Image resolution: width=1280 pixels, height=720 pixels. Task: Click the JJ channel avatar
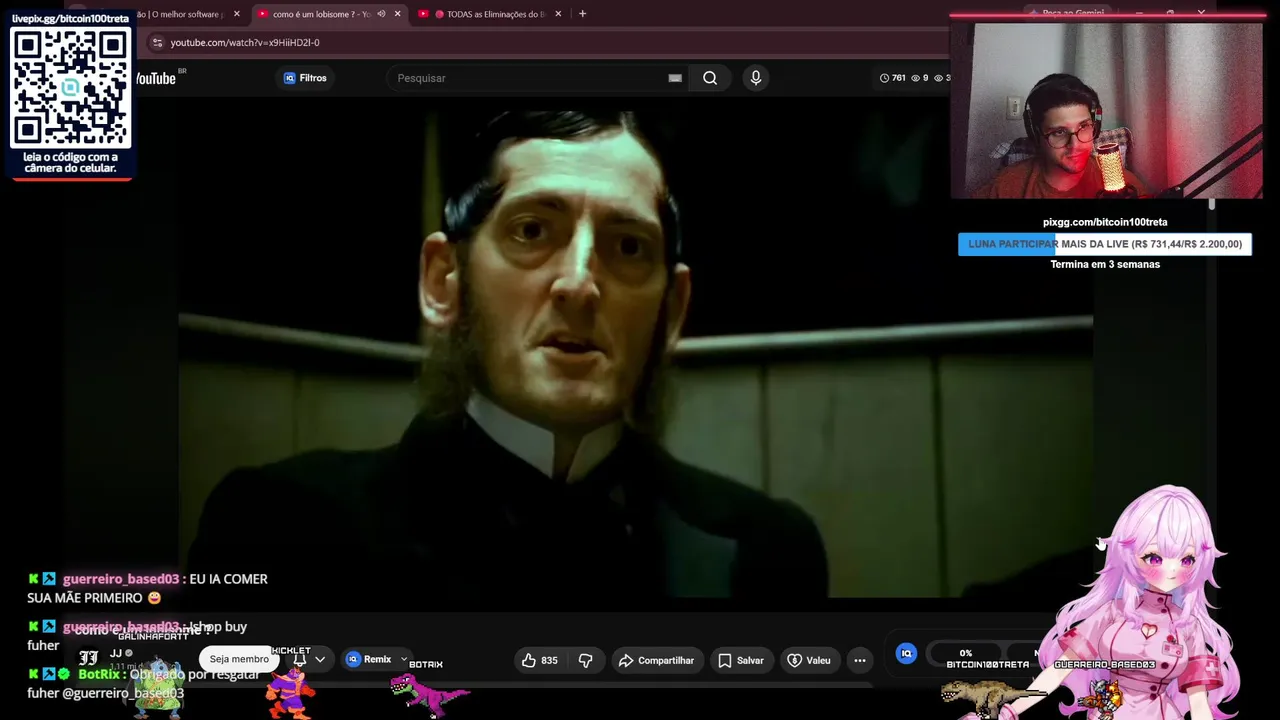[89, 657]
